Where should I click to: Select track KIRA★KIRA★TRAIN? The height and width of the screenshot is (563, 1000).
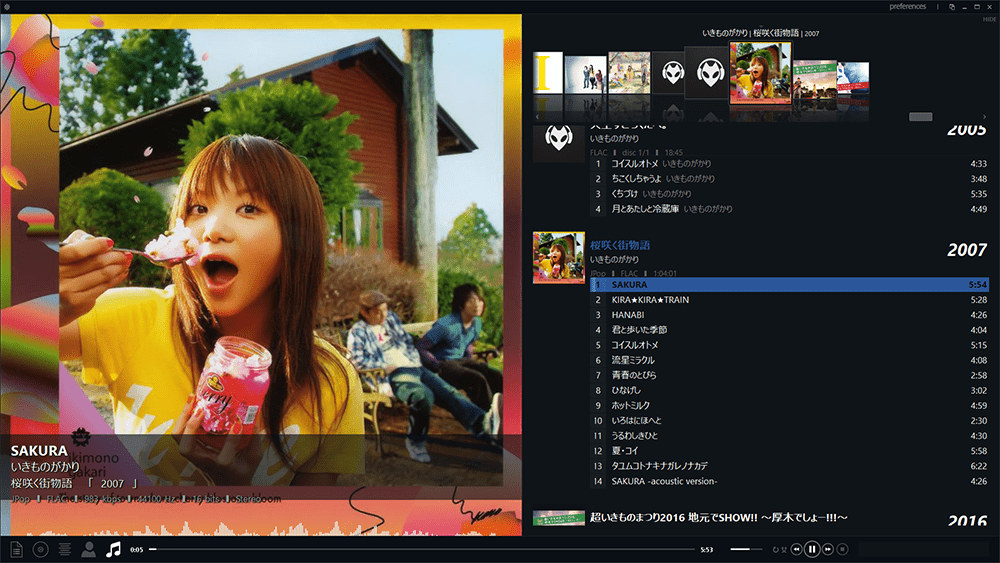pos(790,300)
